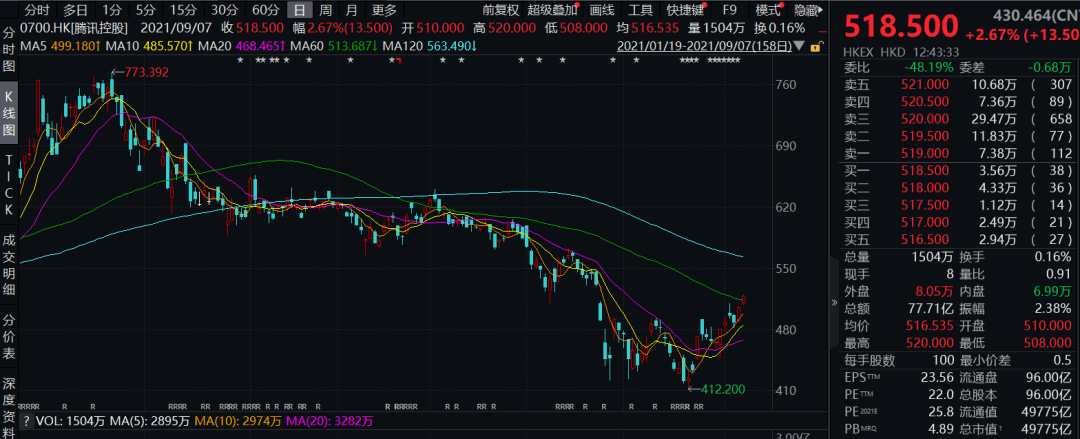The height and width of the screenshot is (439, 1080).
Task: Select the K线图 sidebar view
Action: point(9,113)
